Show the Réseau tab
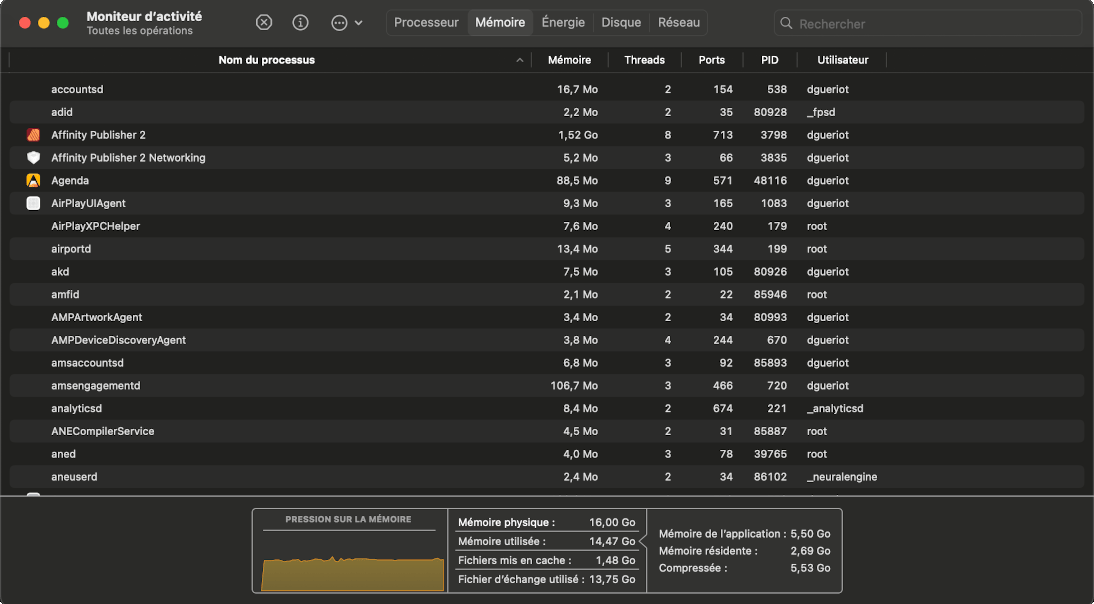 [678, 22]
